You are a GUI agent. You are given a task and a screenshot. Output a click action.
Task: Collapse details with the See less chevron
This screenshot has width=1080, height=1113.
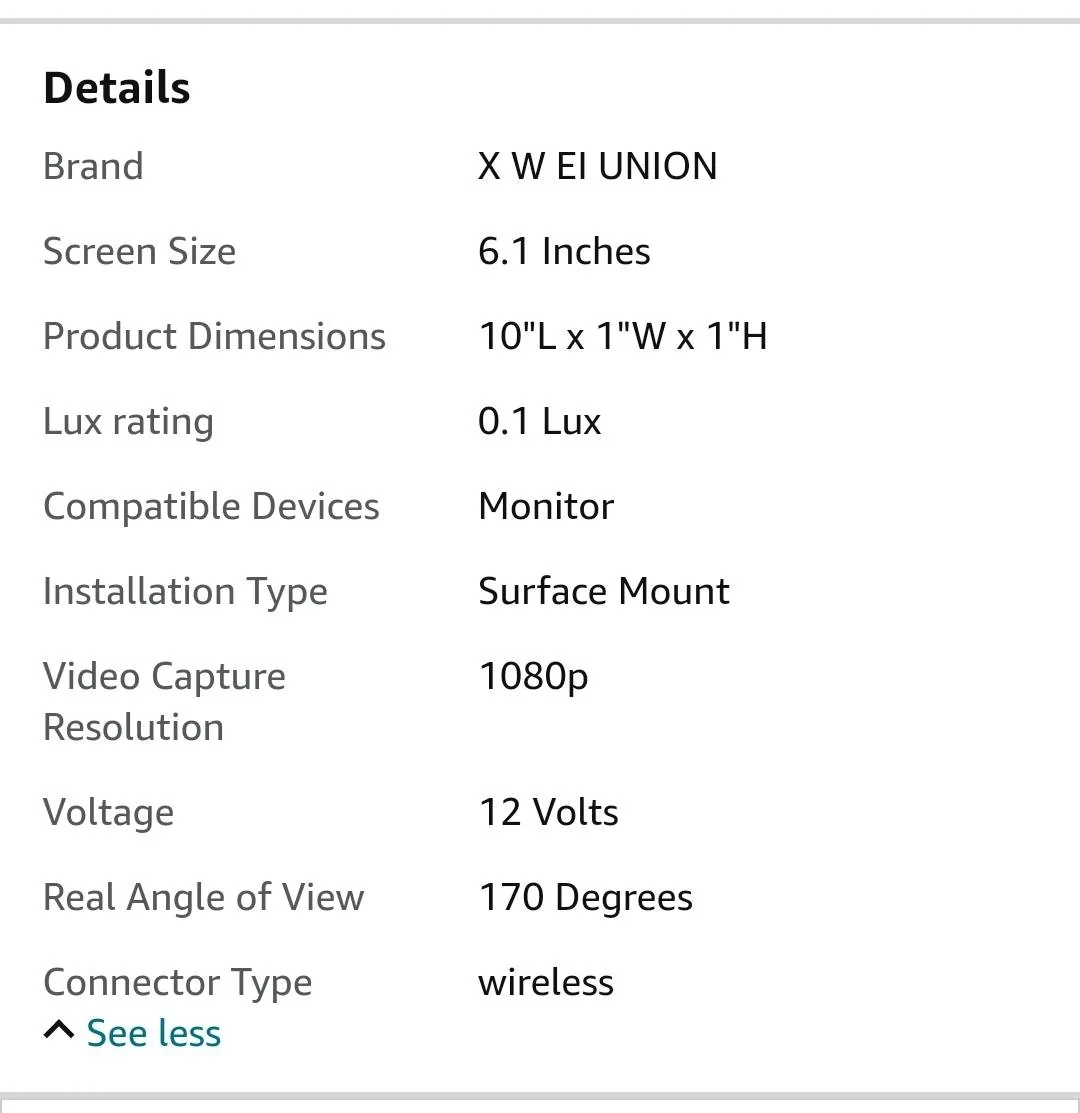pyautogui.click(x=59, y=1030)
